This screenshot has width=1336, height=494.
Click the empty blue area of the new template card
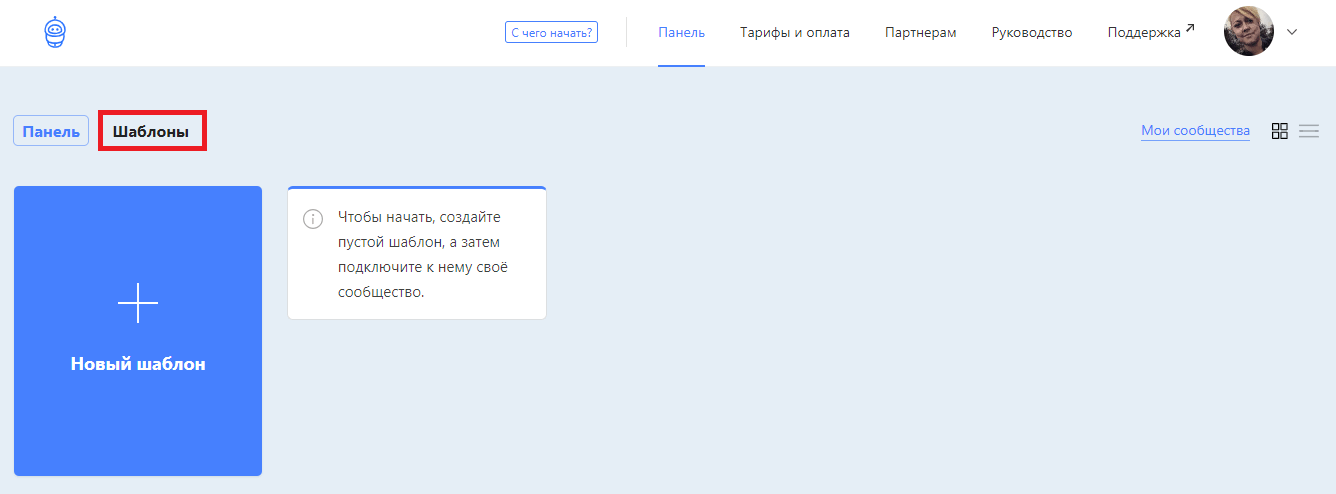pos(138,430)
